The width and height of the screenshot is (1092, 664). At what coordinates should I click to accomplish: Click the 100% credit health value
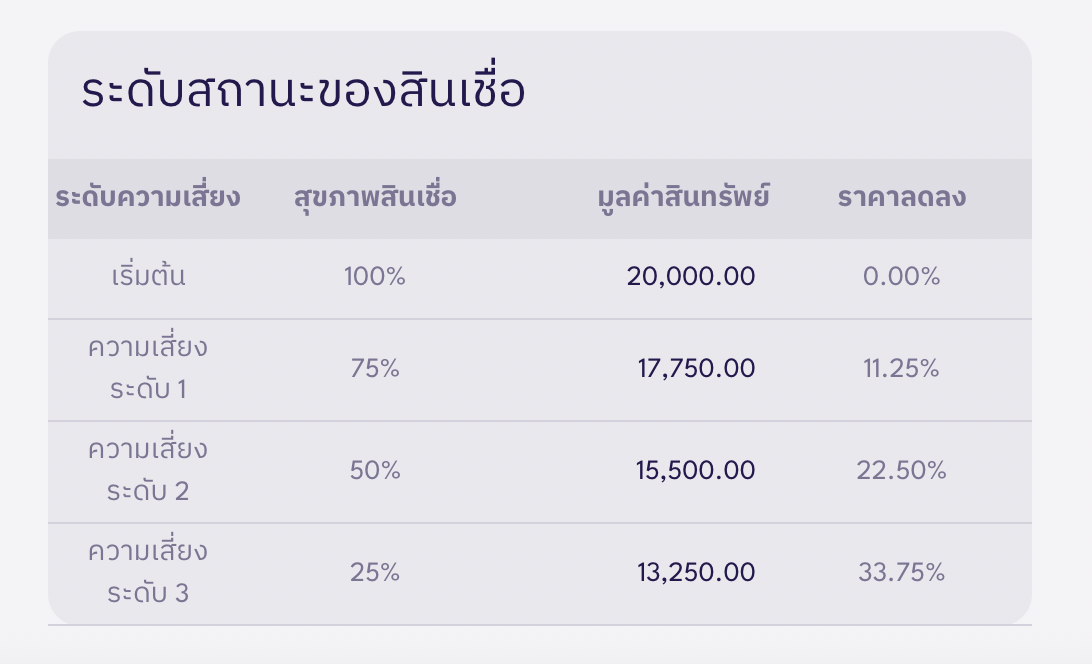(x=375, y=277)
